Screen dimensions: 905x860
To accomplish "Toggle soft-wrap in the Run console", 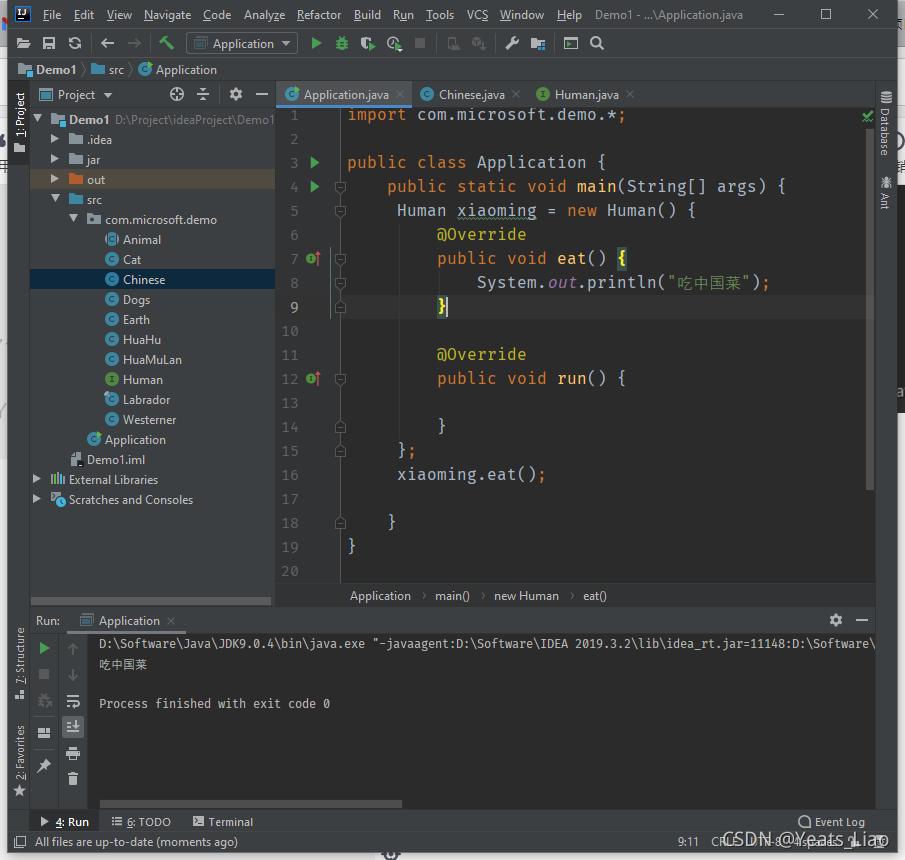I will [x=73, y=701].
